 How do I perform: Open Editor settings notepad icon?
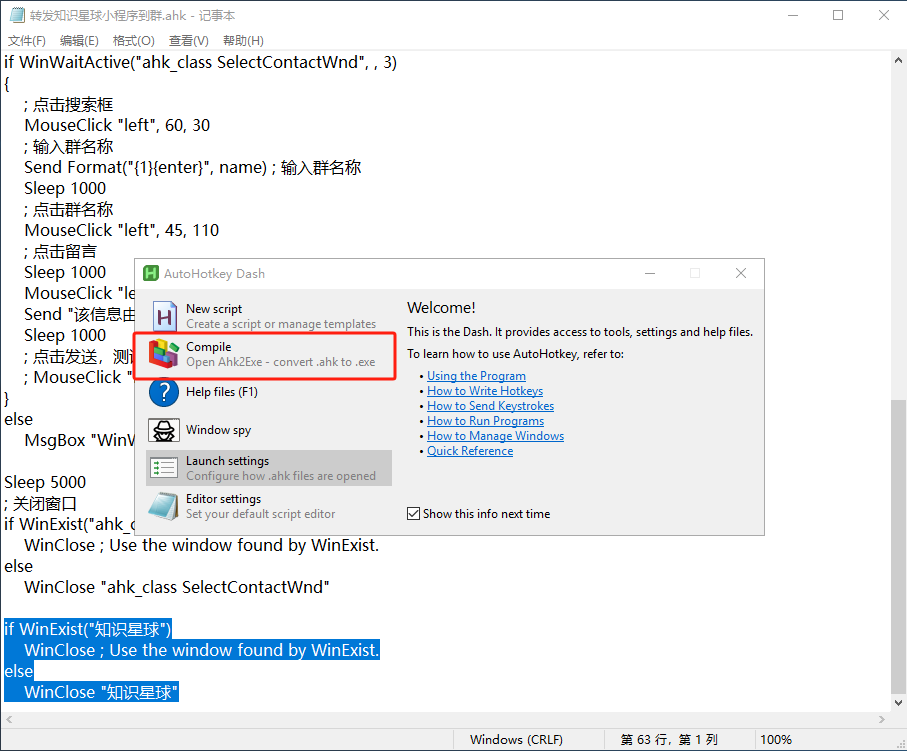pos(164,506)
